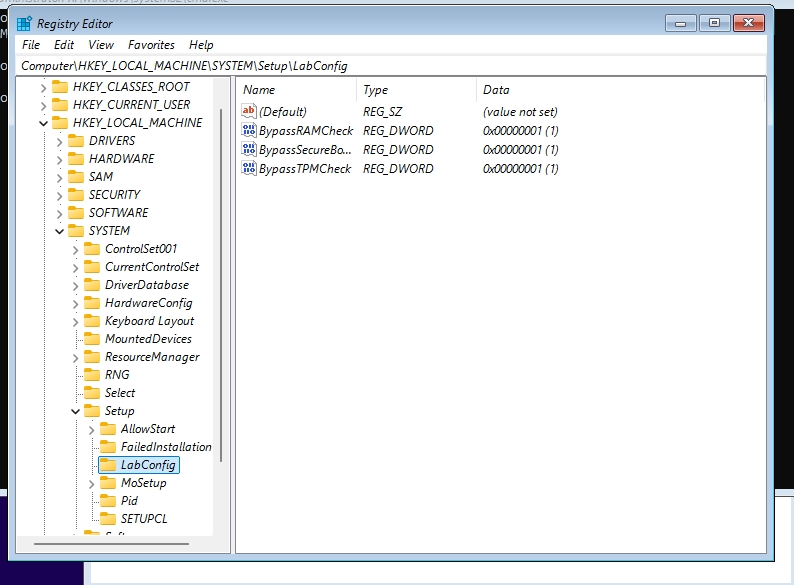
Task: Maximize the Registry Editor window
Action: coord(714,23)
